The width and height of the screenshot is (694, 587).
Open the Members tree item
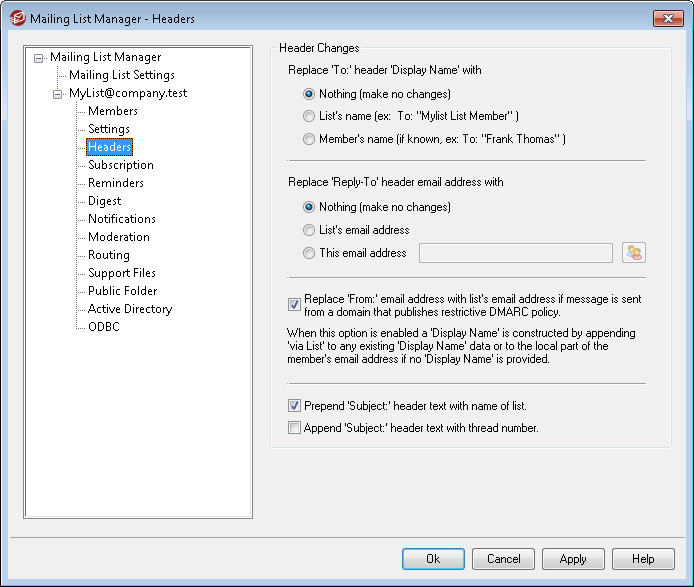tap(113, 111)
